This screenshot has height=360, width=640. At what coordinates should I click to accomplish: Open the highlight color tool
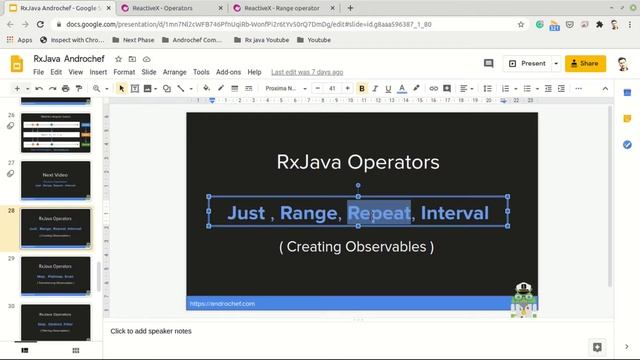(416, 88)
